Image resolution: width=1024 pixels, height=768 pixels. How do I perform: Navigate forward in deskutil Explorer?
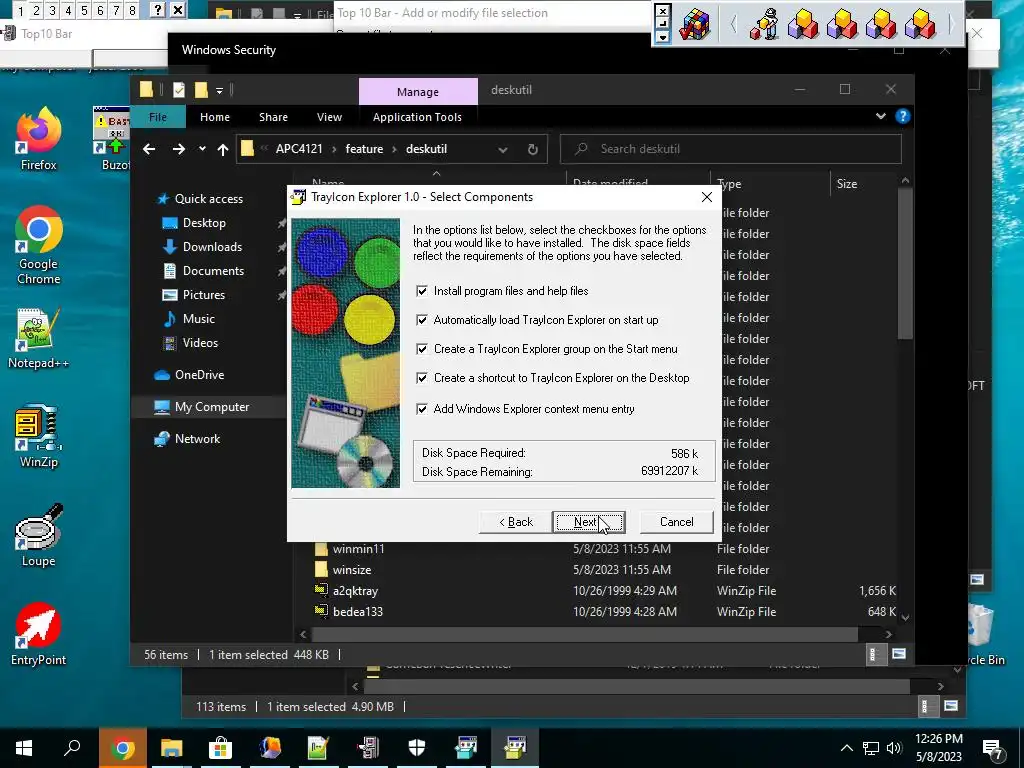[178, 150]
